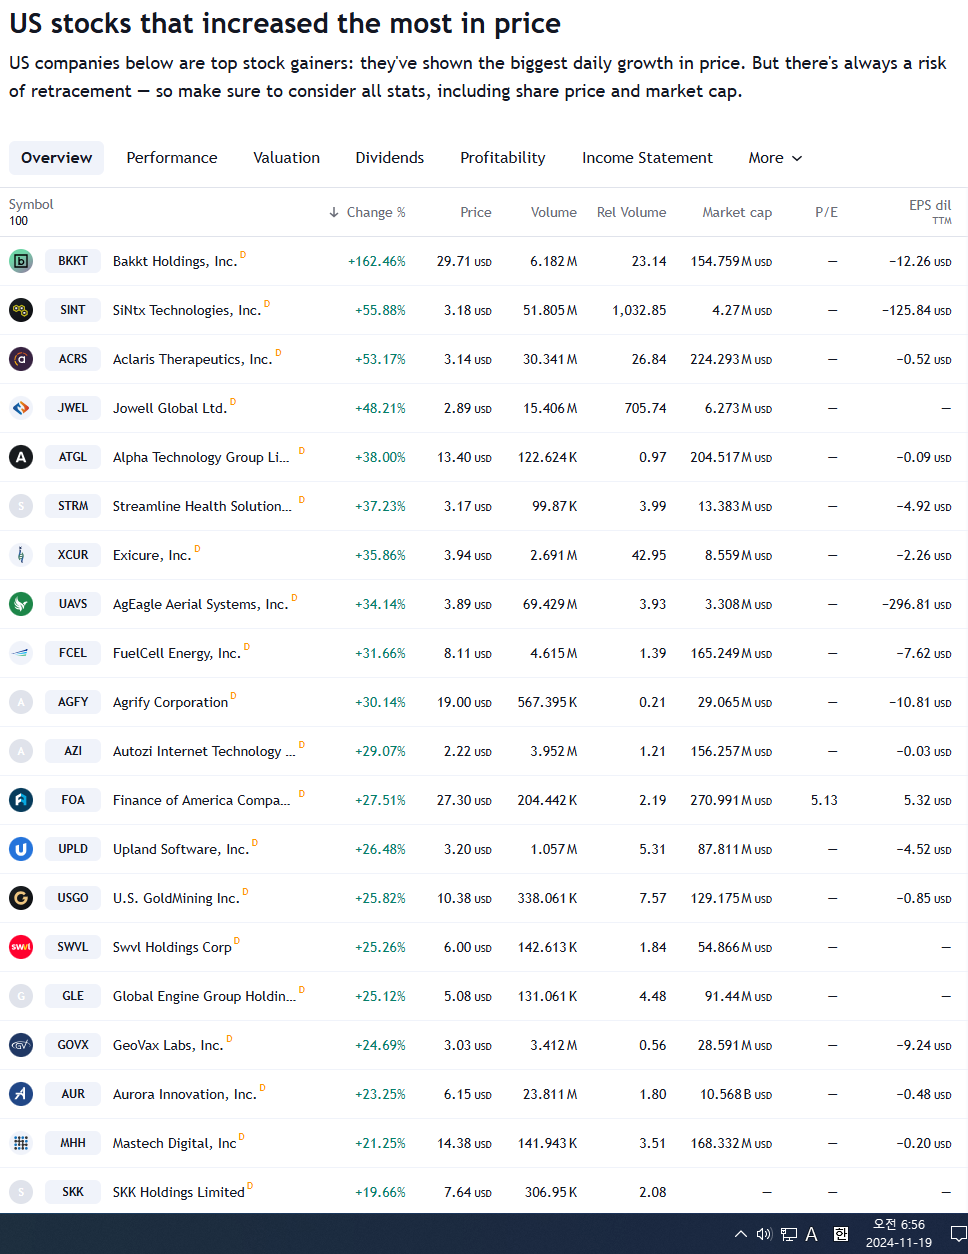Click the Agrify Corporation logo icon

pos(21,702)
